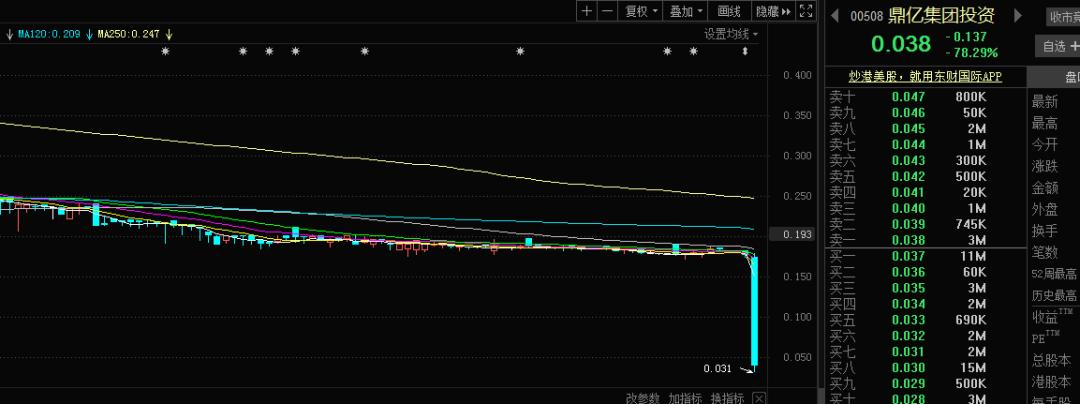Viewport: 1080px width, 404px height.
Task: Go to previous stock with left arrow
Action: (x=833, y=15)
